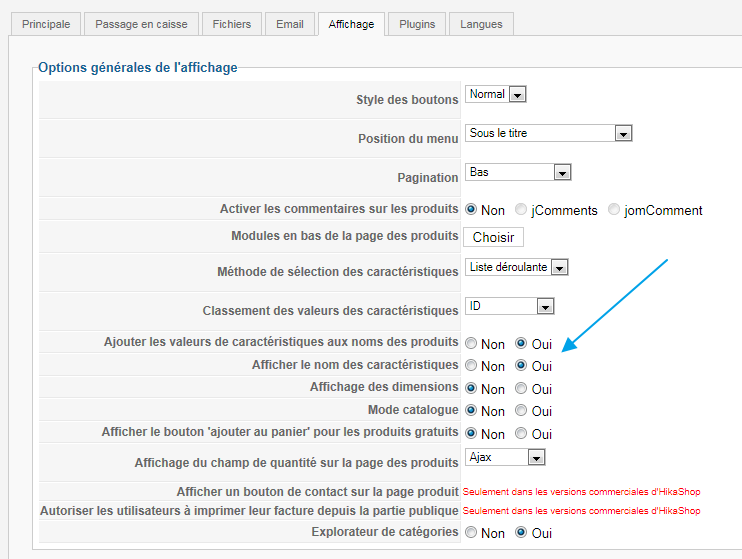Click Activer les commentaires sur les produits label
Image resolution: width=742 pixels, height=559 pixels.
(x=339, y=209)
